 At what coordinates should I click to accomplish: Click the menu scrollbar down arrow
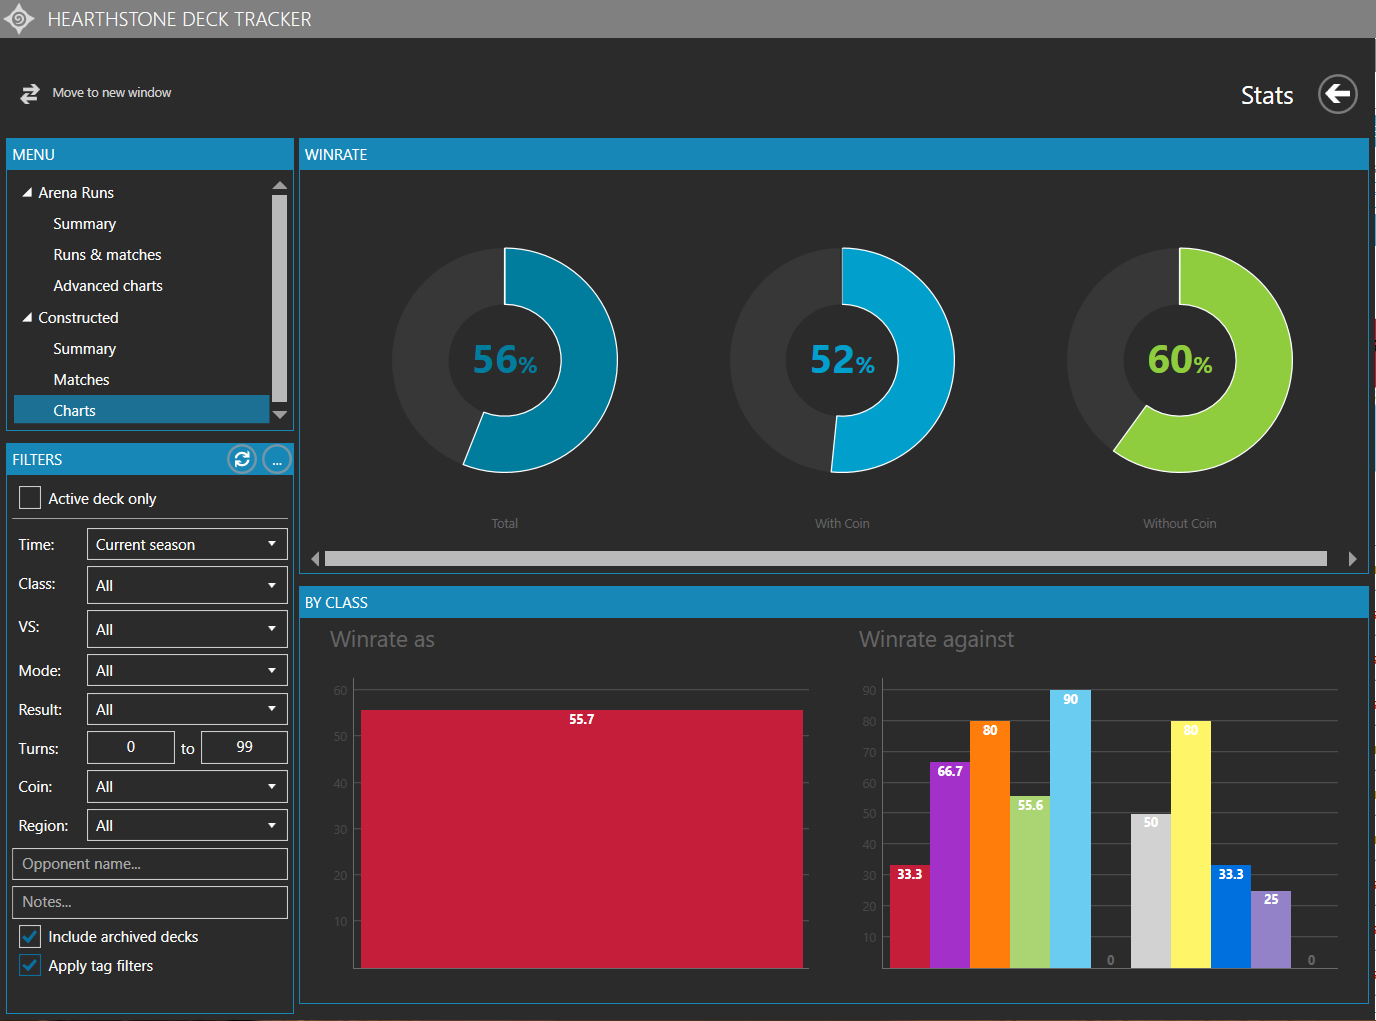(280, 414)
